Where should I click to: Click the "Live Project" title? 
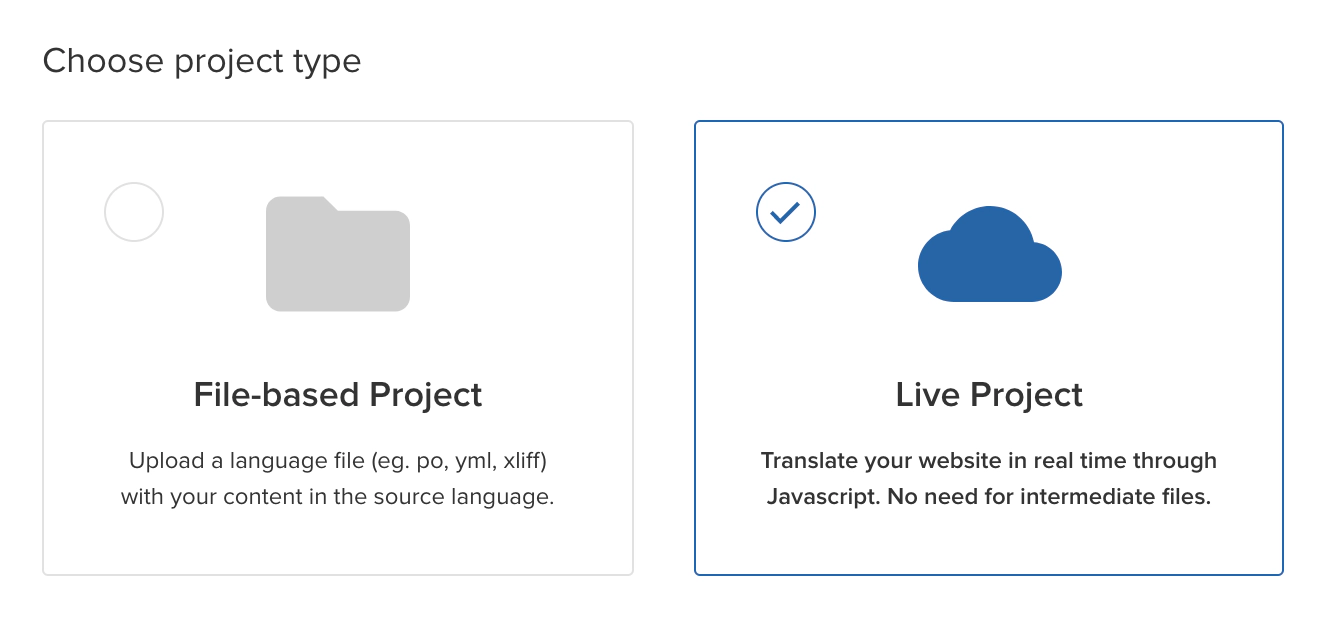[989, 395]
